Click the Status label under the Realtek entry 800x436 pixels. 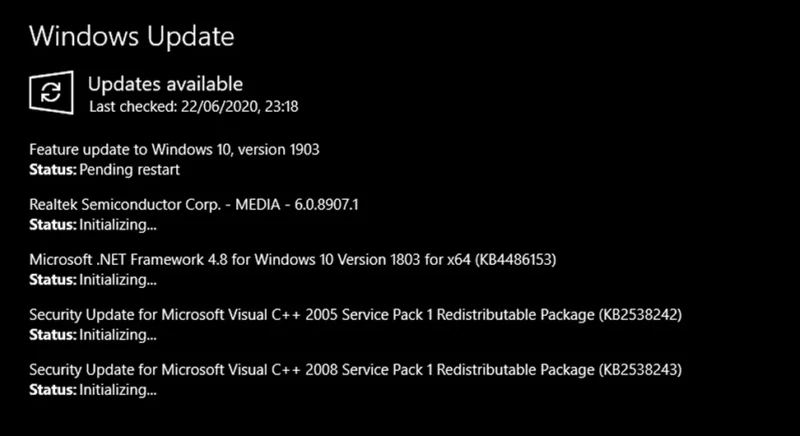tap(53, 225)
